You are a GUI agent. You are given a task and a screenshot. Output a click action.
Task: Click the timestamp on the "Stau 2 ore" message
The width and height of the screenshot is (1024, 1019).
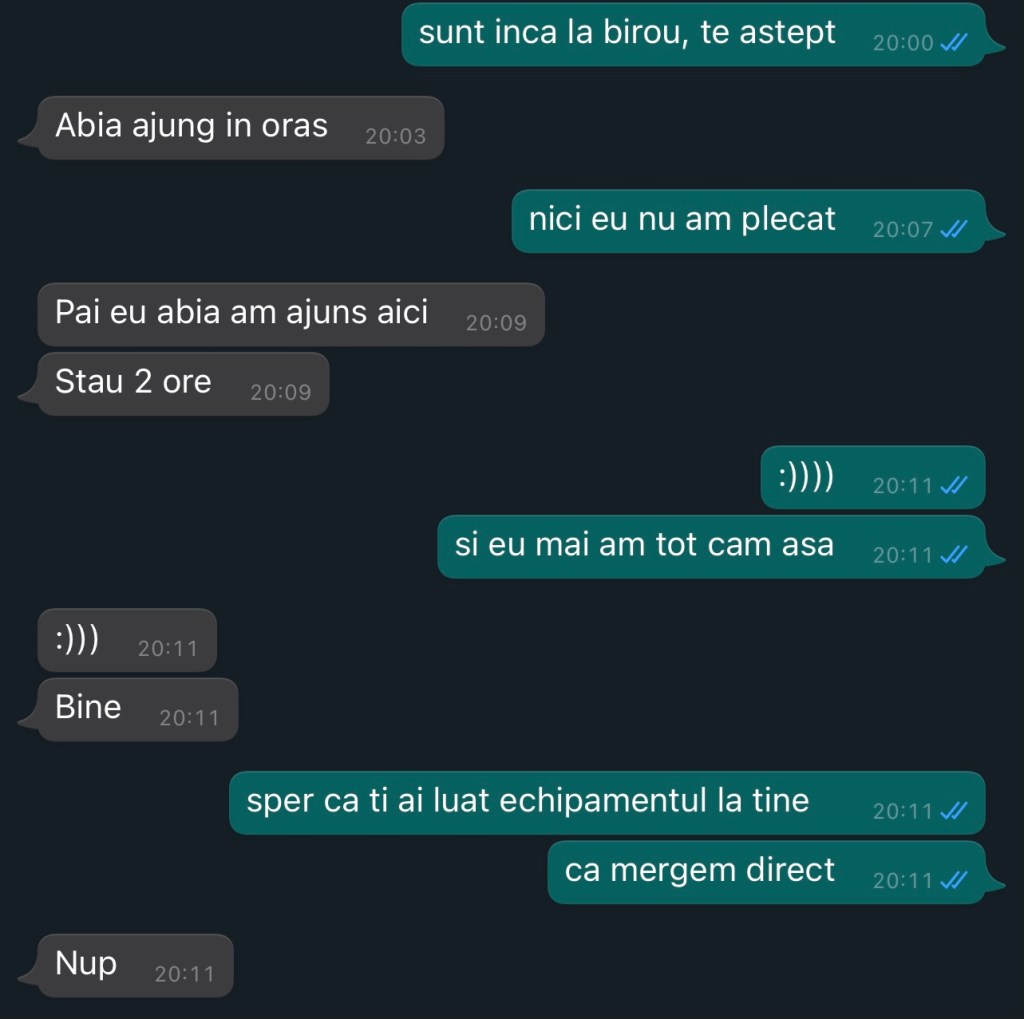[x=280, y=393]
